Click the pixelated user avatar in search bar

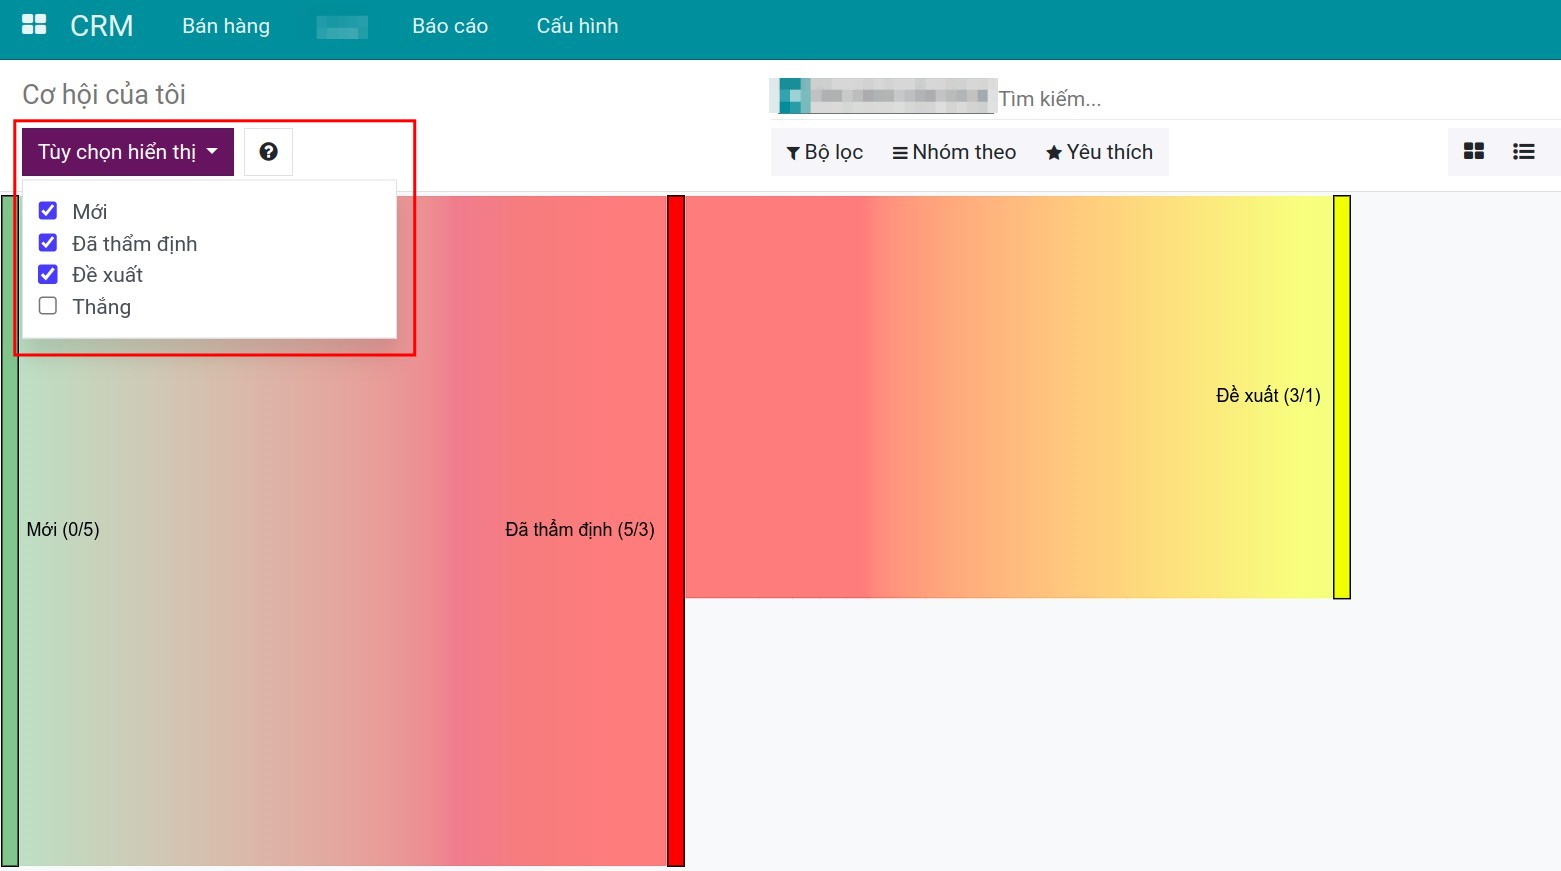[x=795, y=96]
